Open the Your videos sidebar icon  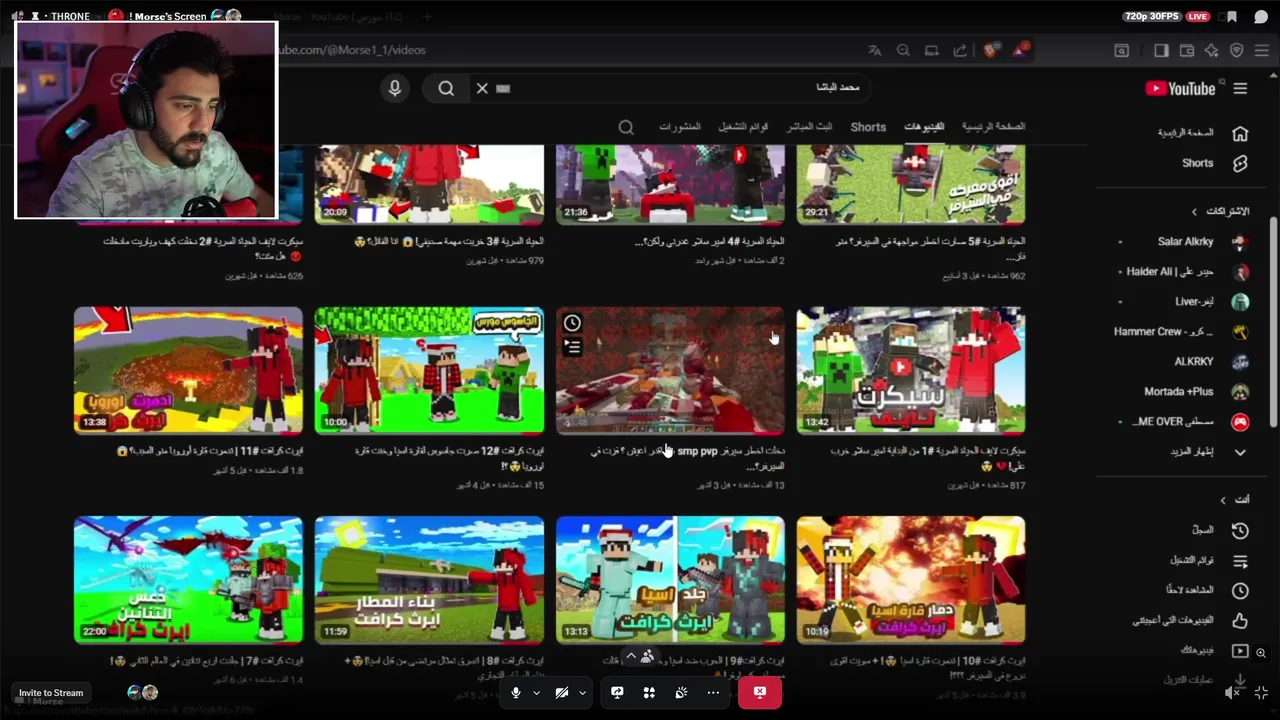click(x=1240, y=650)
